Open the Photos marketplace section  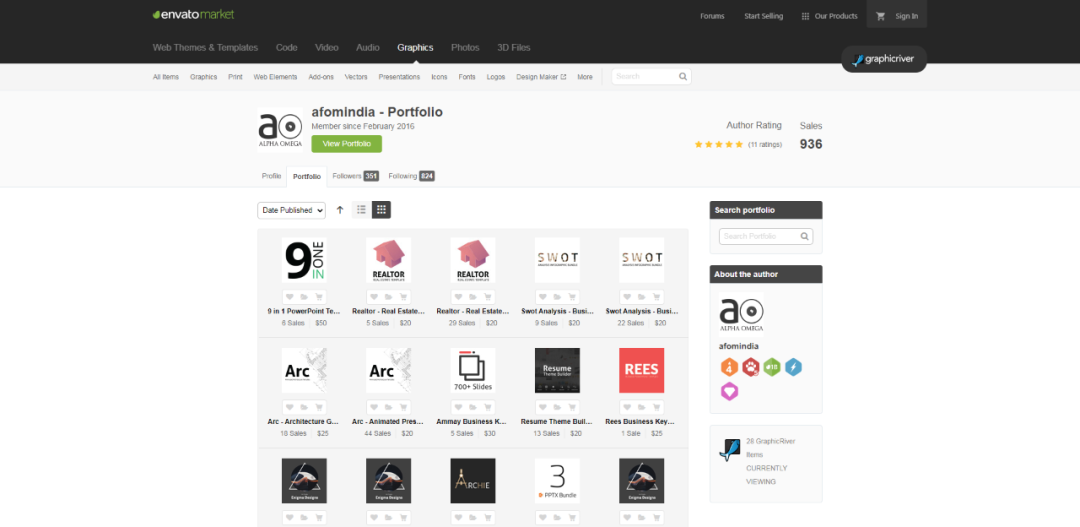465,48
